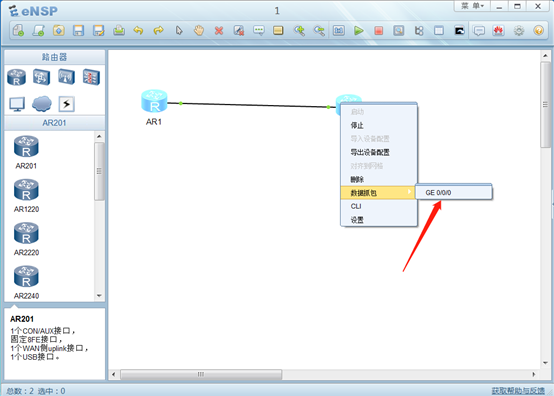The height and width of the screenshot is (396, 554).
Task: Select the PC terminal category icon
Action: point(17,104)
